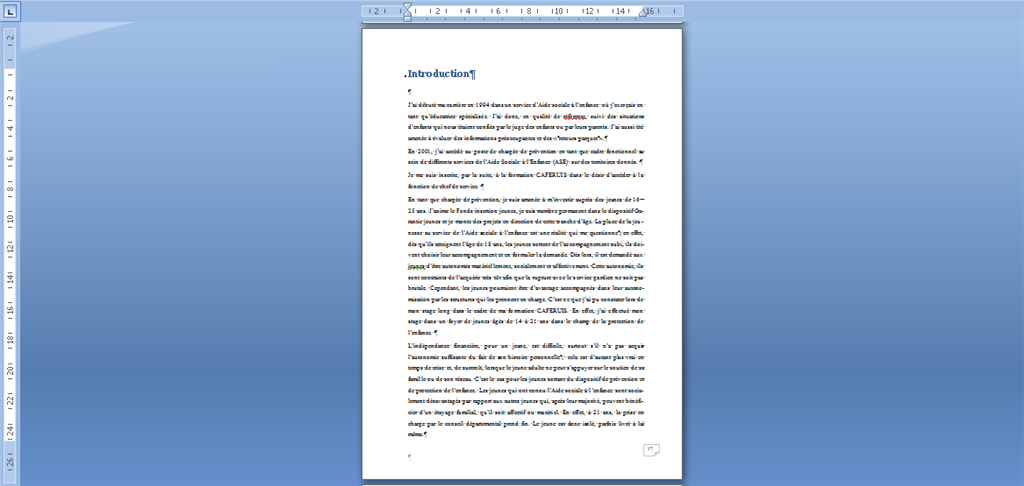Click the 10 mark on horizontal ruler
Viewport: 1024px width, 486px height.
[558, 11]
